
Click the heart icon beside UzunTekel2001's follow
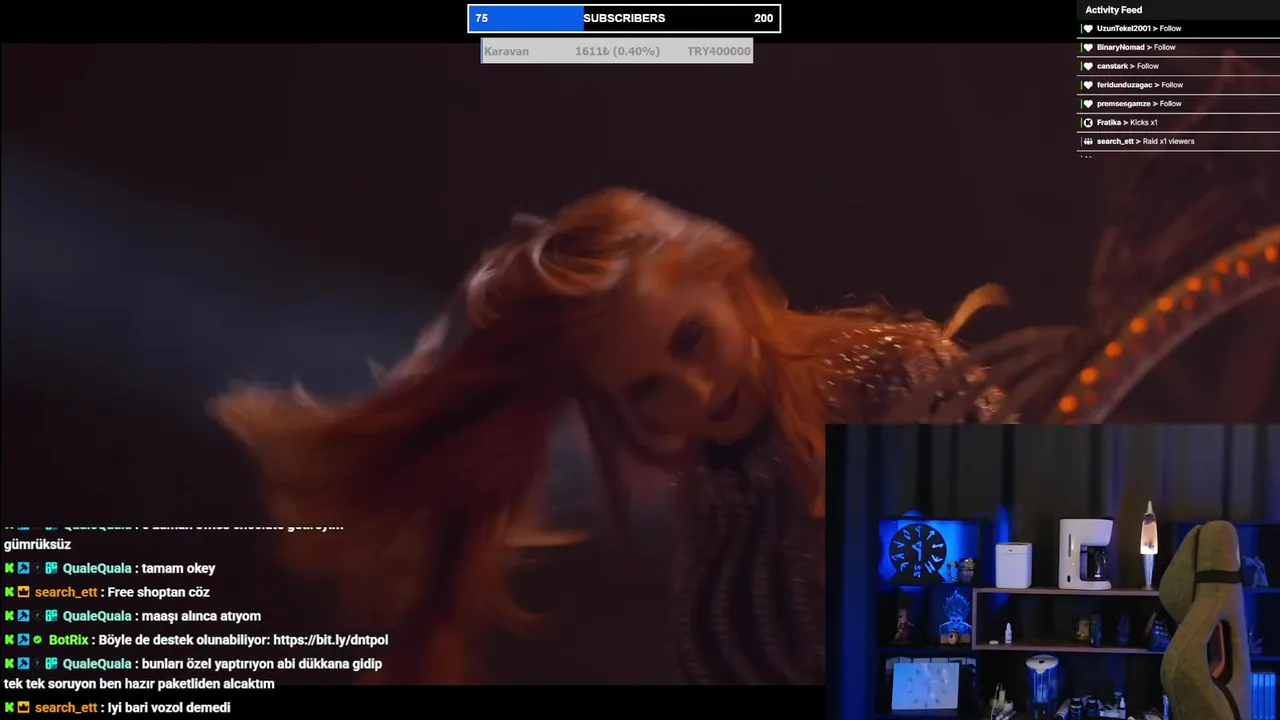coord(1088,29)
